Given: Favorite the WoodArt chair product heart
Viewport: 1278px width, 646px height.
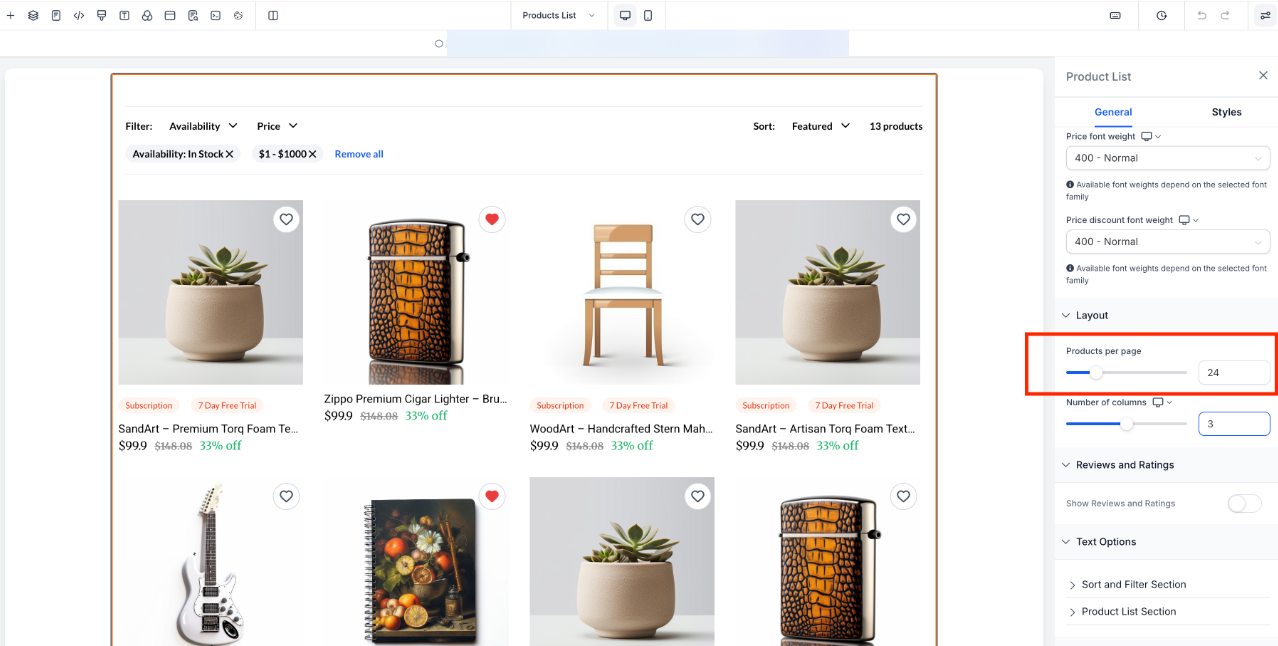Looking at the screenshot, I should [698, 219].
